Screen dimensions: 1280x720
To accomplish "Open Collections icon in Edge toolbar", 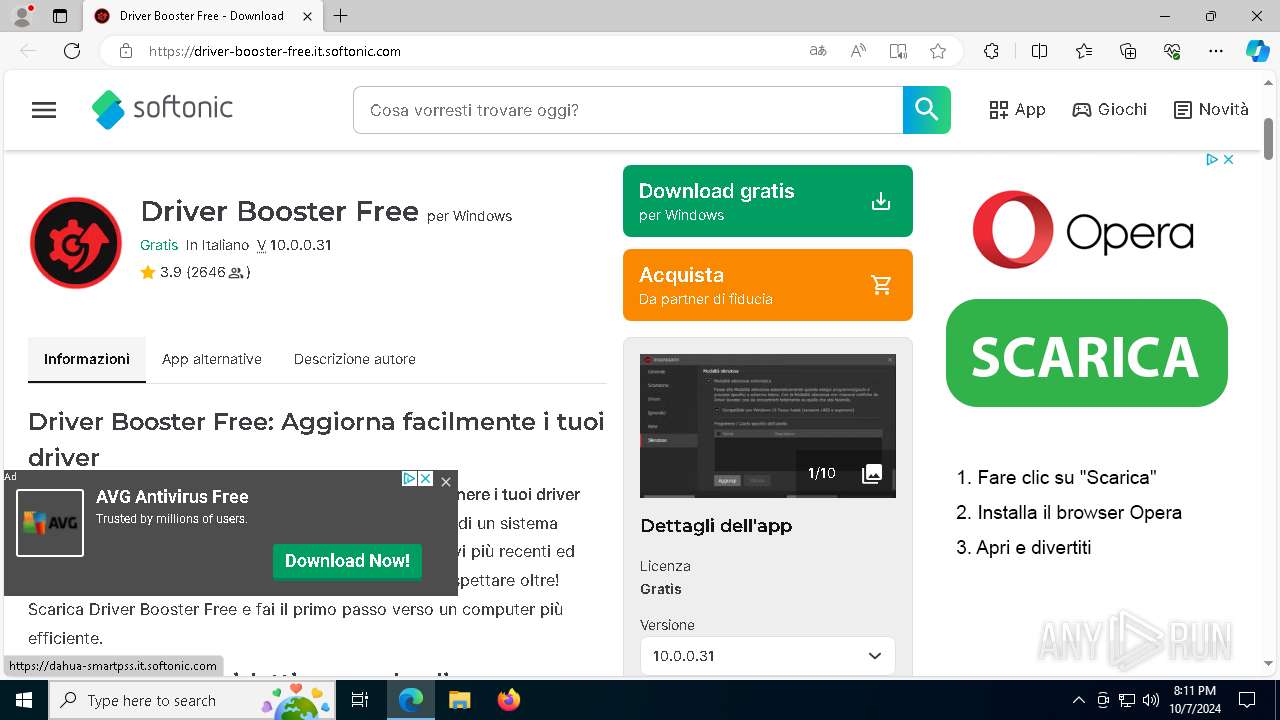I will click(x=1128, y=51).
